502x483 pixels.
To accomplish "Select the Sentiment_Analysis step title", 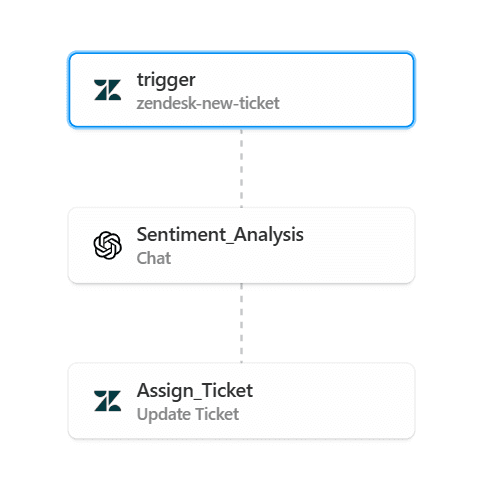I will [220, 235].
